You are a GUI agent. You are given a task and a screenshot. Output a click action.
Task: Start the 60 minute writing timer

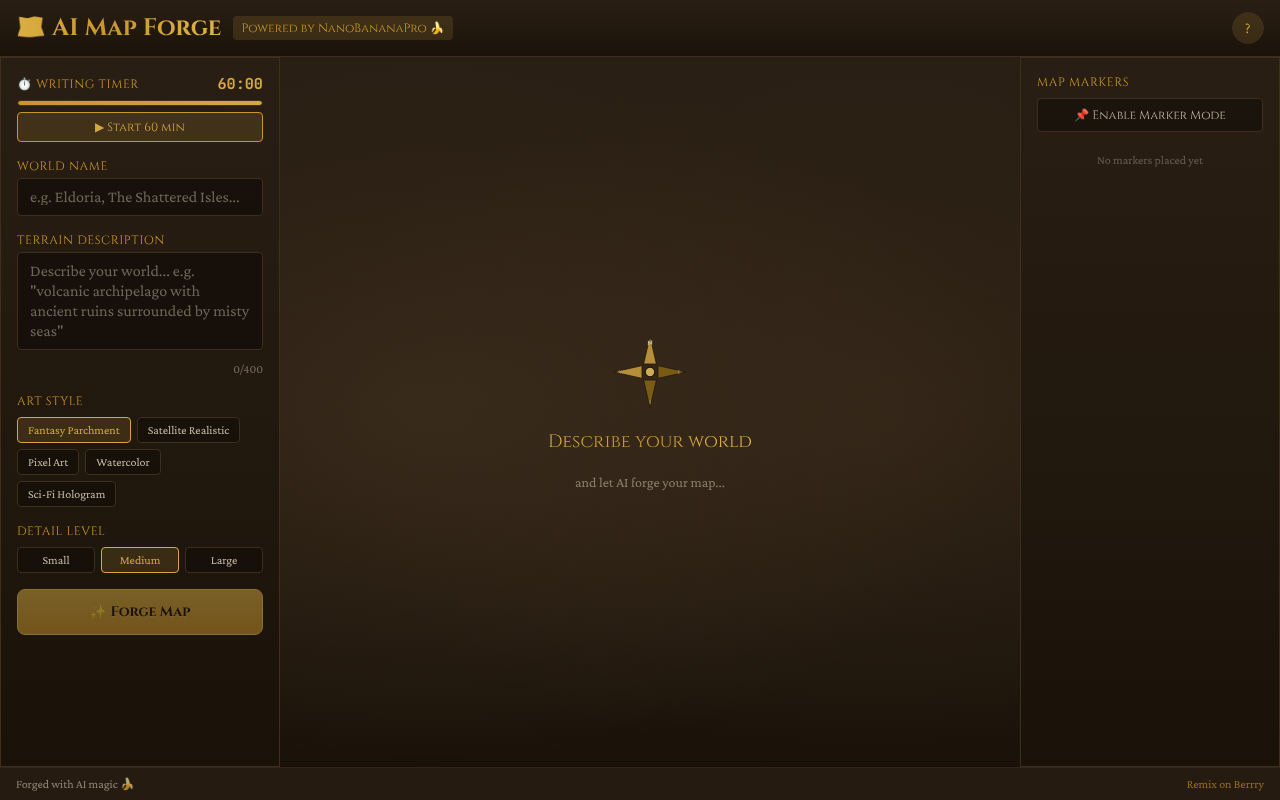point(140,127)
